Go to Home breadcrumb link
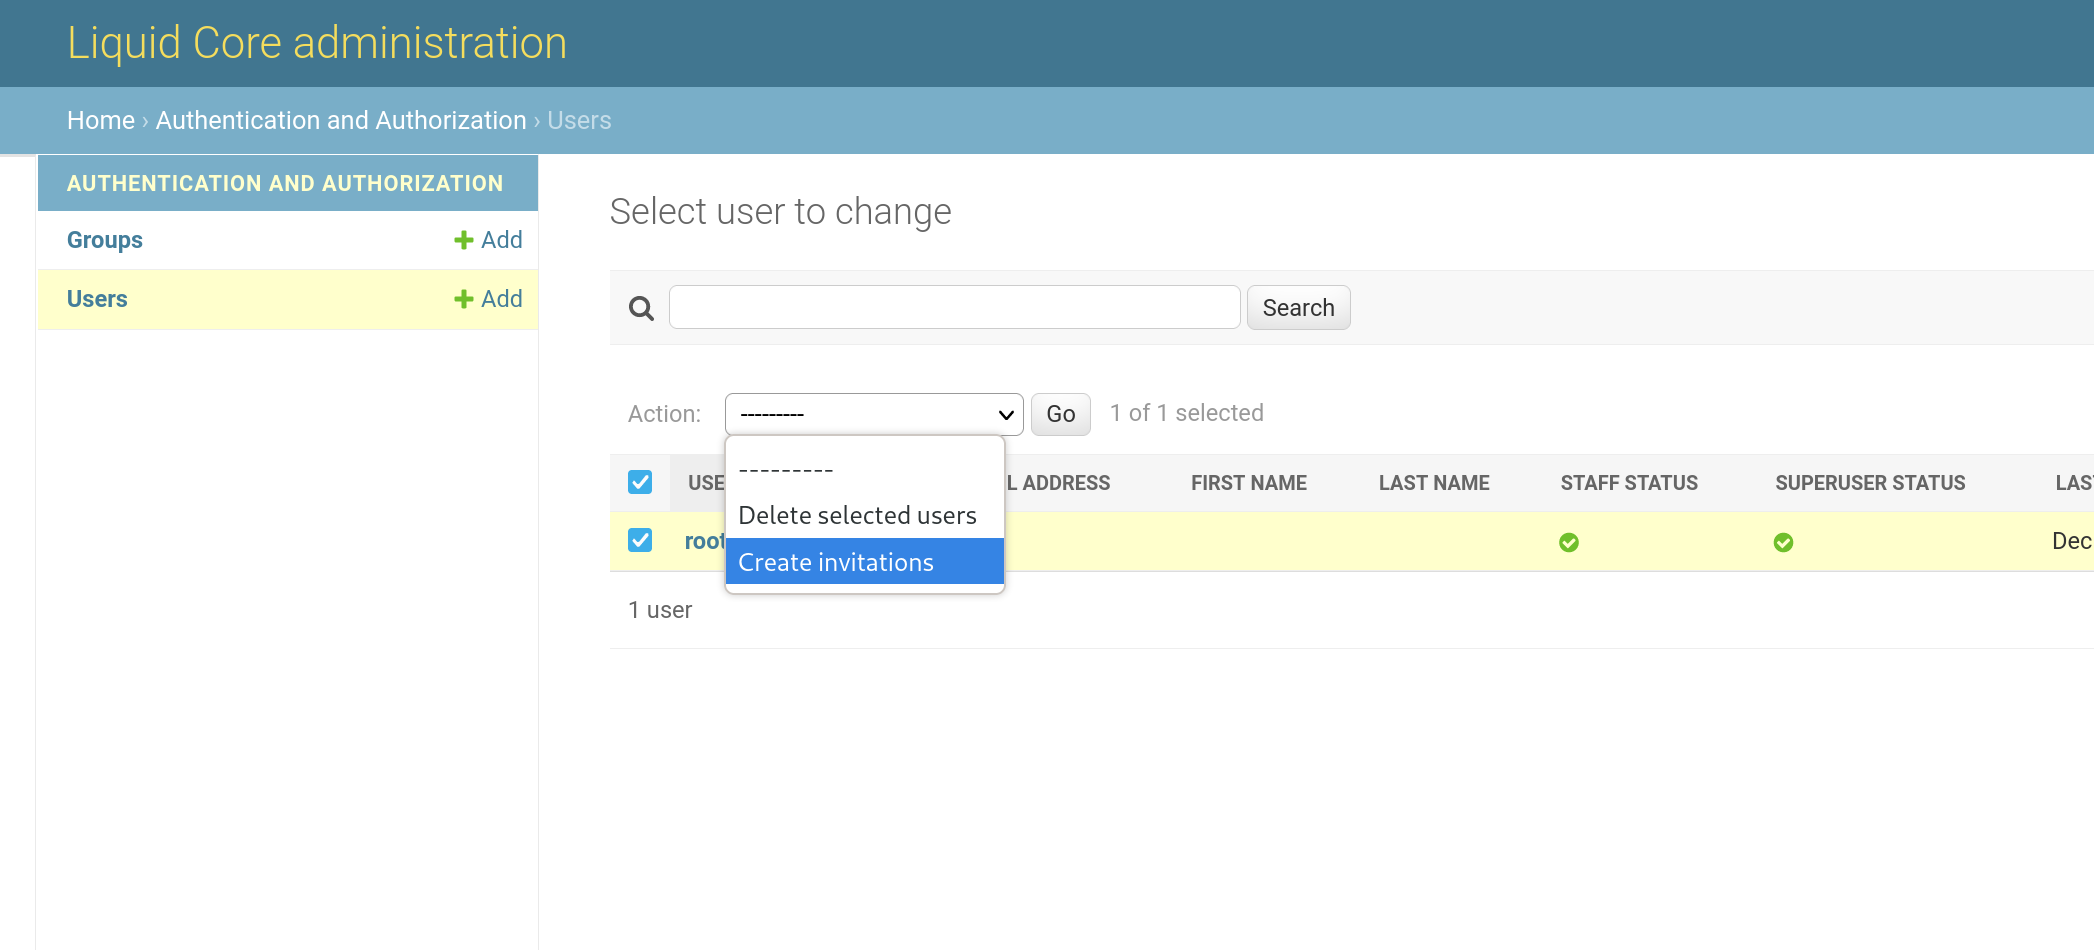This screenshot has height=950, width=2094. 101,120
